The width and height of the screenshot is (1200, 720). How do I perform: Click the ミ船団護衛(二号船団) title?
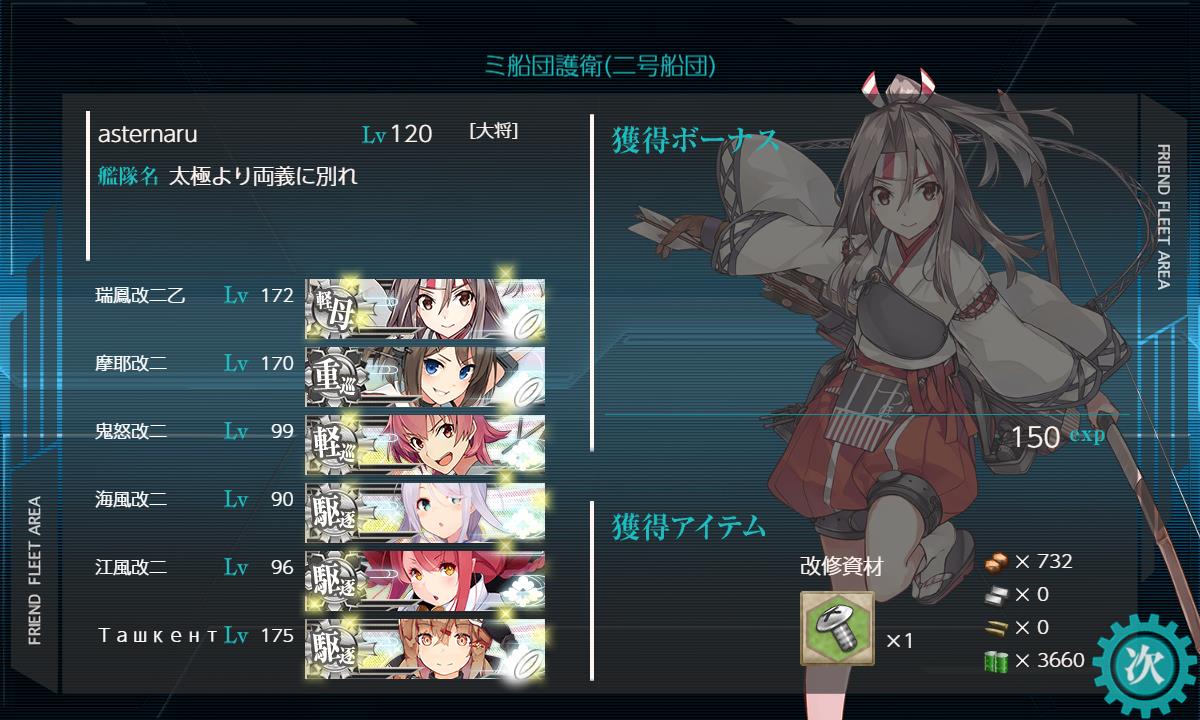click(x=600, y=66)
